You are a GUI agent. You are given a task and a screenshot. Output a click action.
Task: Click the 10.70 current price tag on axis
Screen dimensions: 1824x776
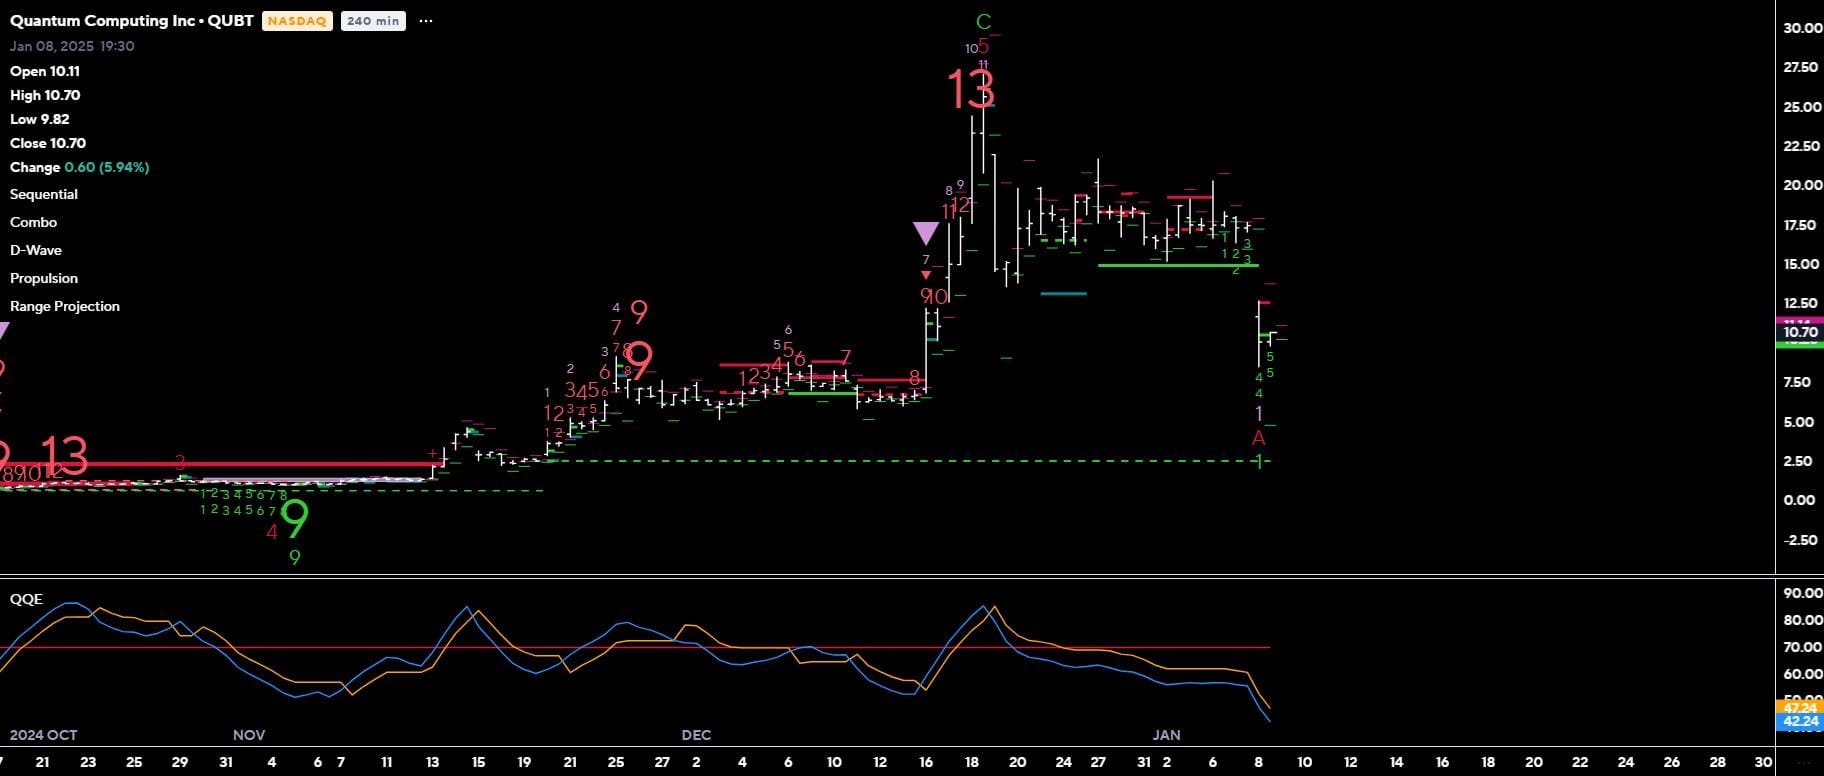coord(1800,332)
